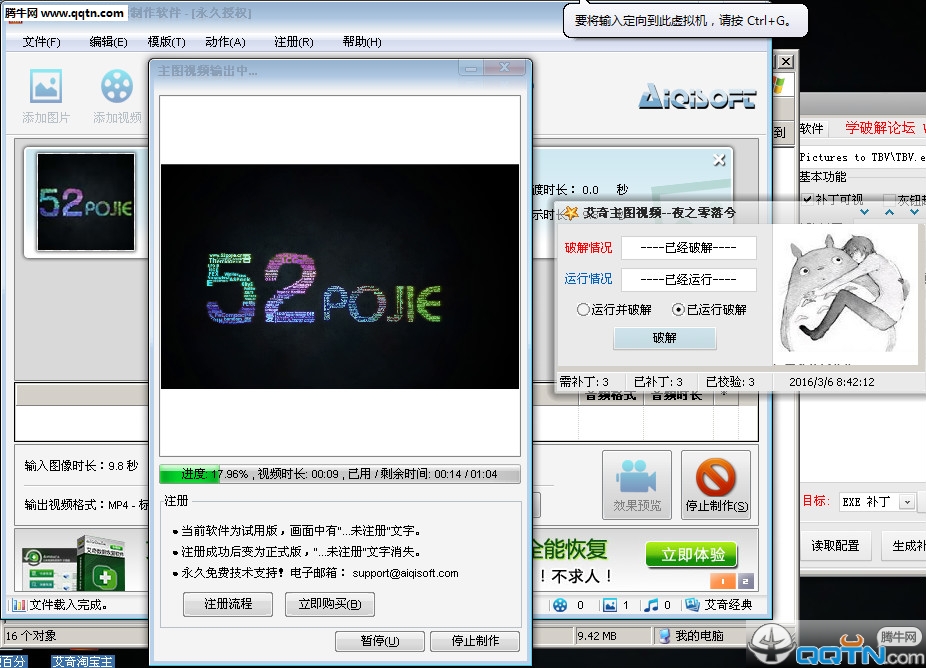The height and width of the screenshot is (668, 926).
Task: Open the 动作(A) menu
Action: (225, 42)
